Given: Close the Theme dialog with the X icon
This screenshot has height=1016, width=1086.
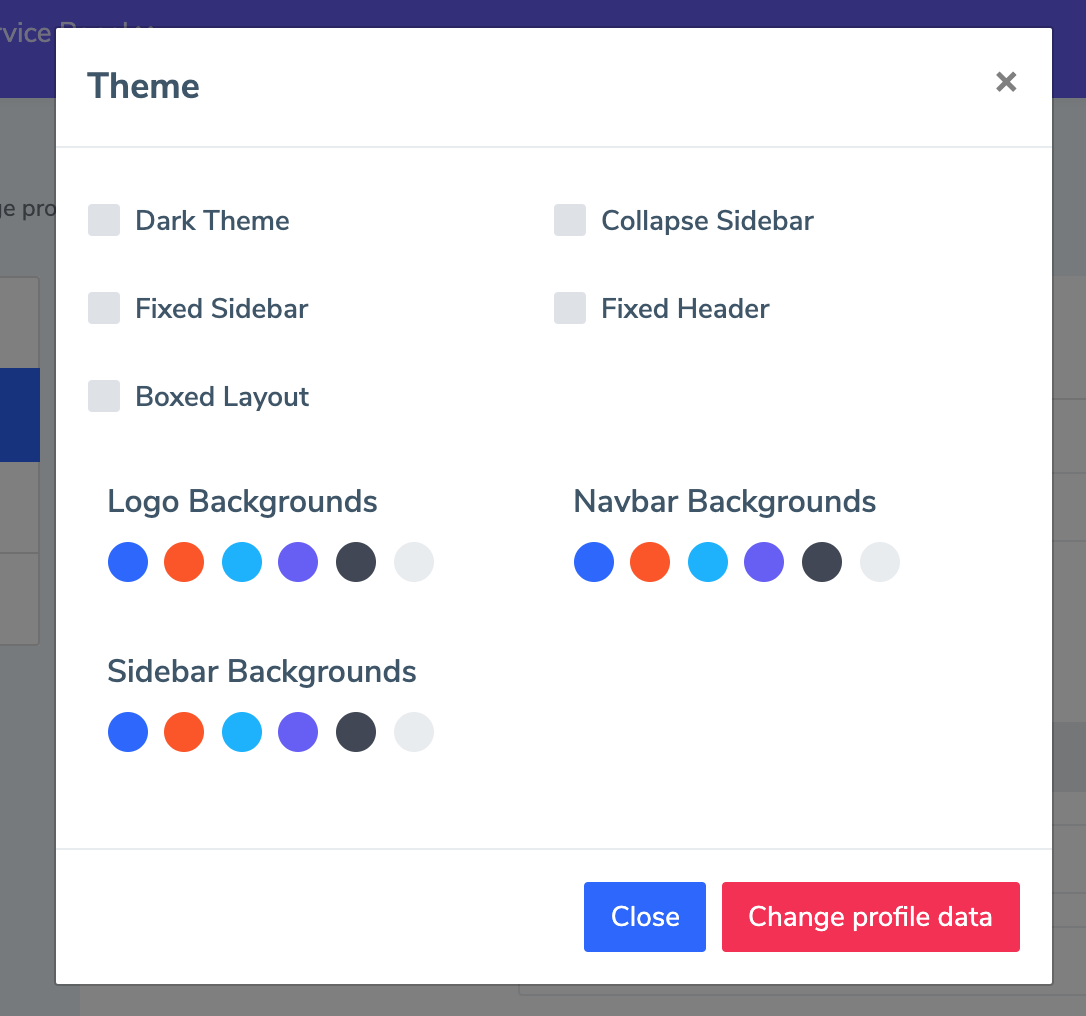Looking at the screenshot, I should (x=1006, y=82).
